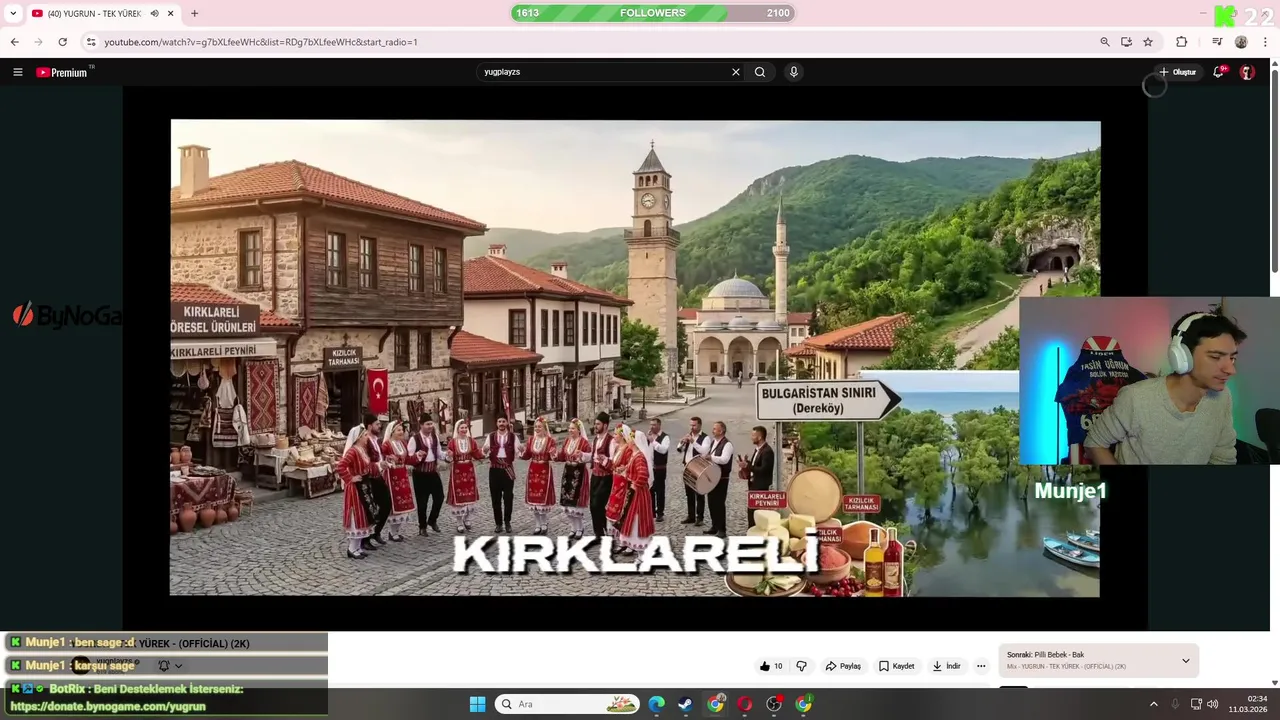
Task: Go forward with the browser forward arrow
Action: (x=38, y=42)
